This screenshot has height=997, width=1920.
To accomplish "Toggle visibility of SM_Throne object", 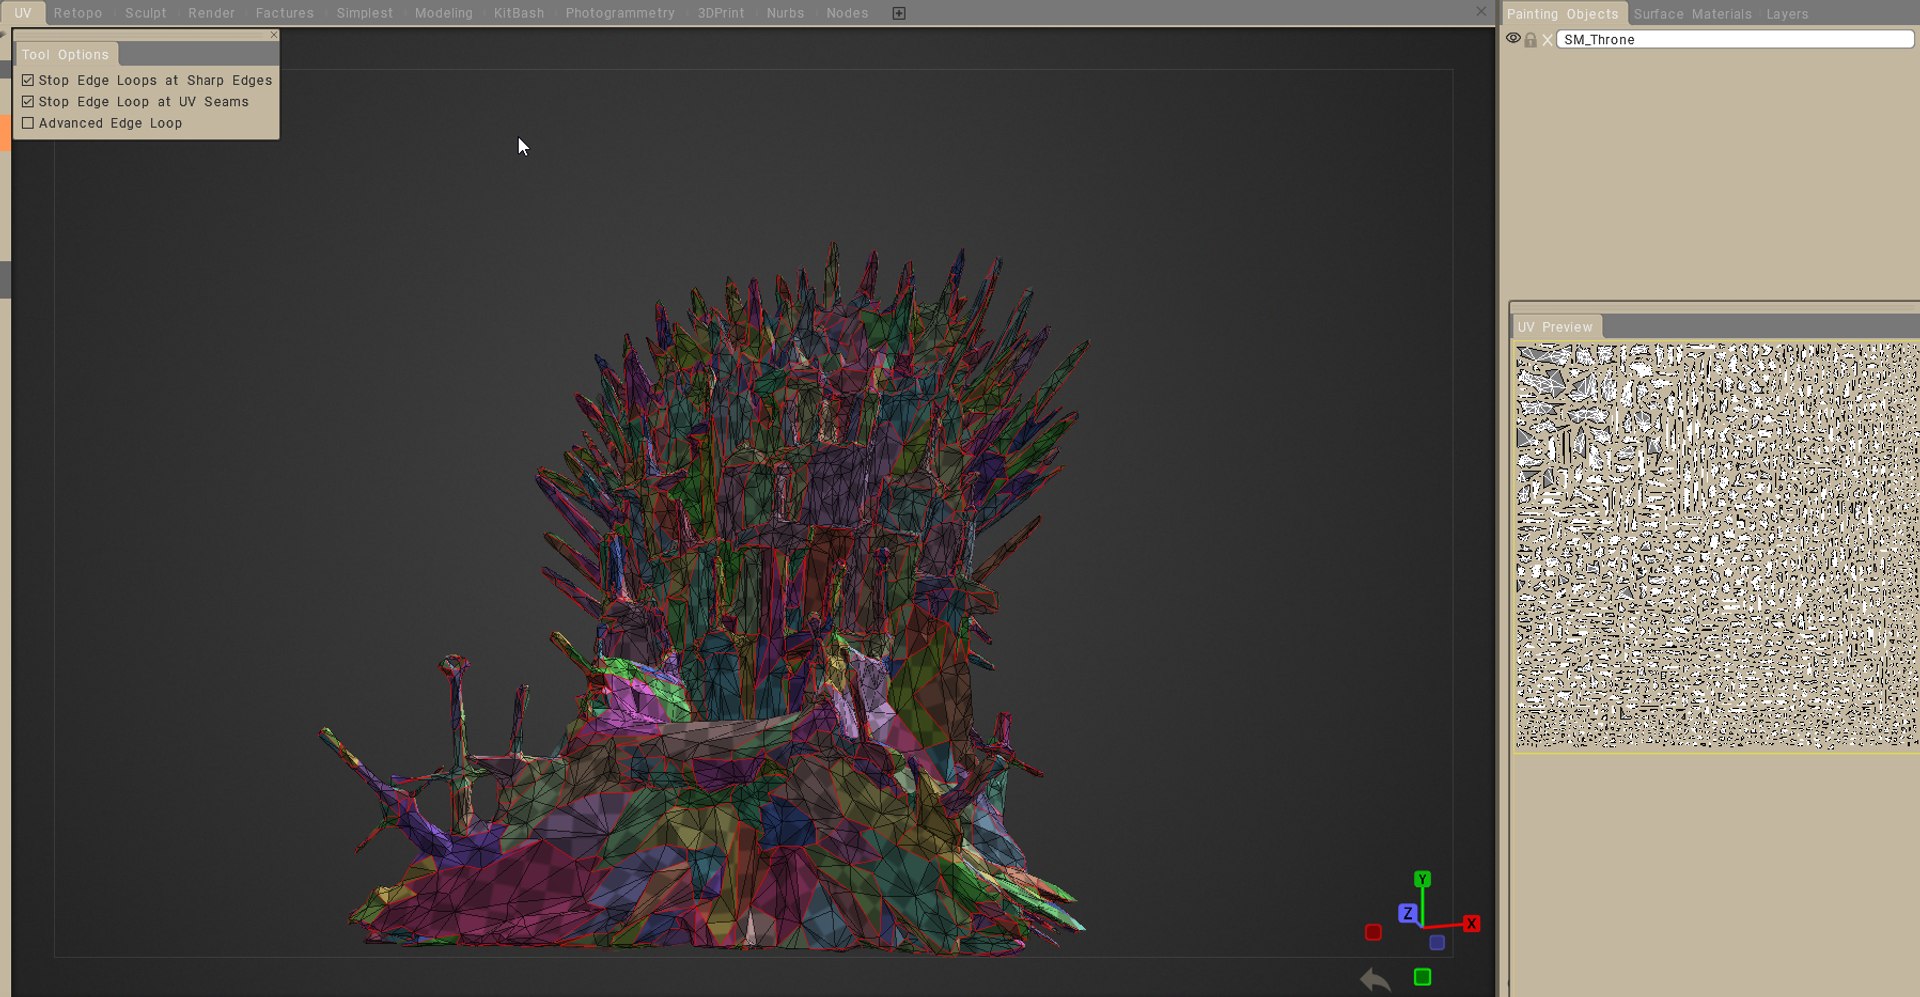I will tap(1513, 39).
